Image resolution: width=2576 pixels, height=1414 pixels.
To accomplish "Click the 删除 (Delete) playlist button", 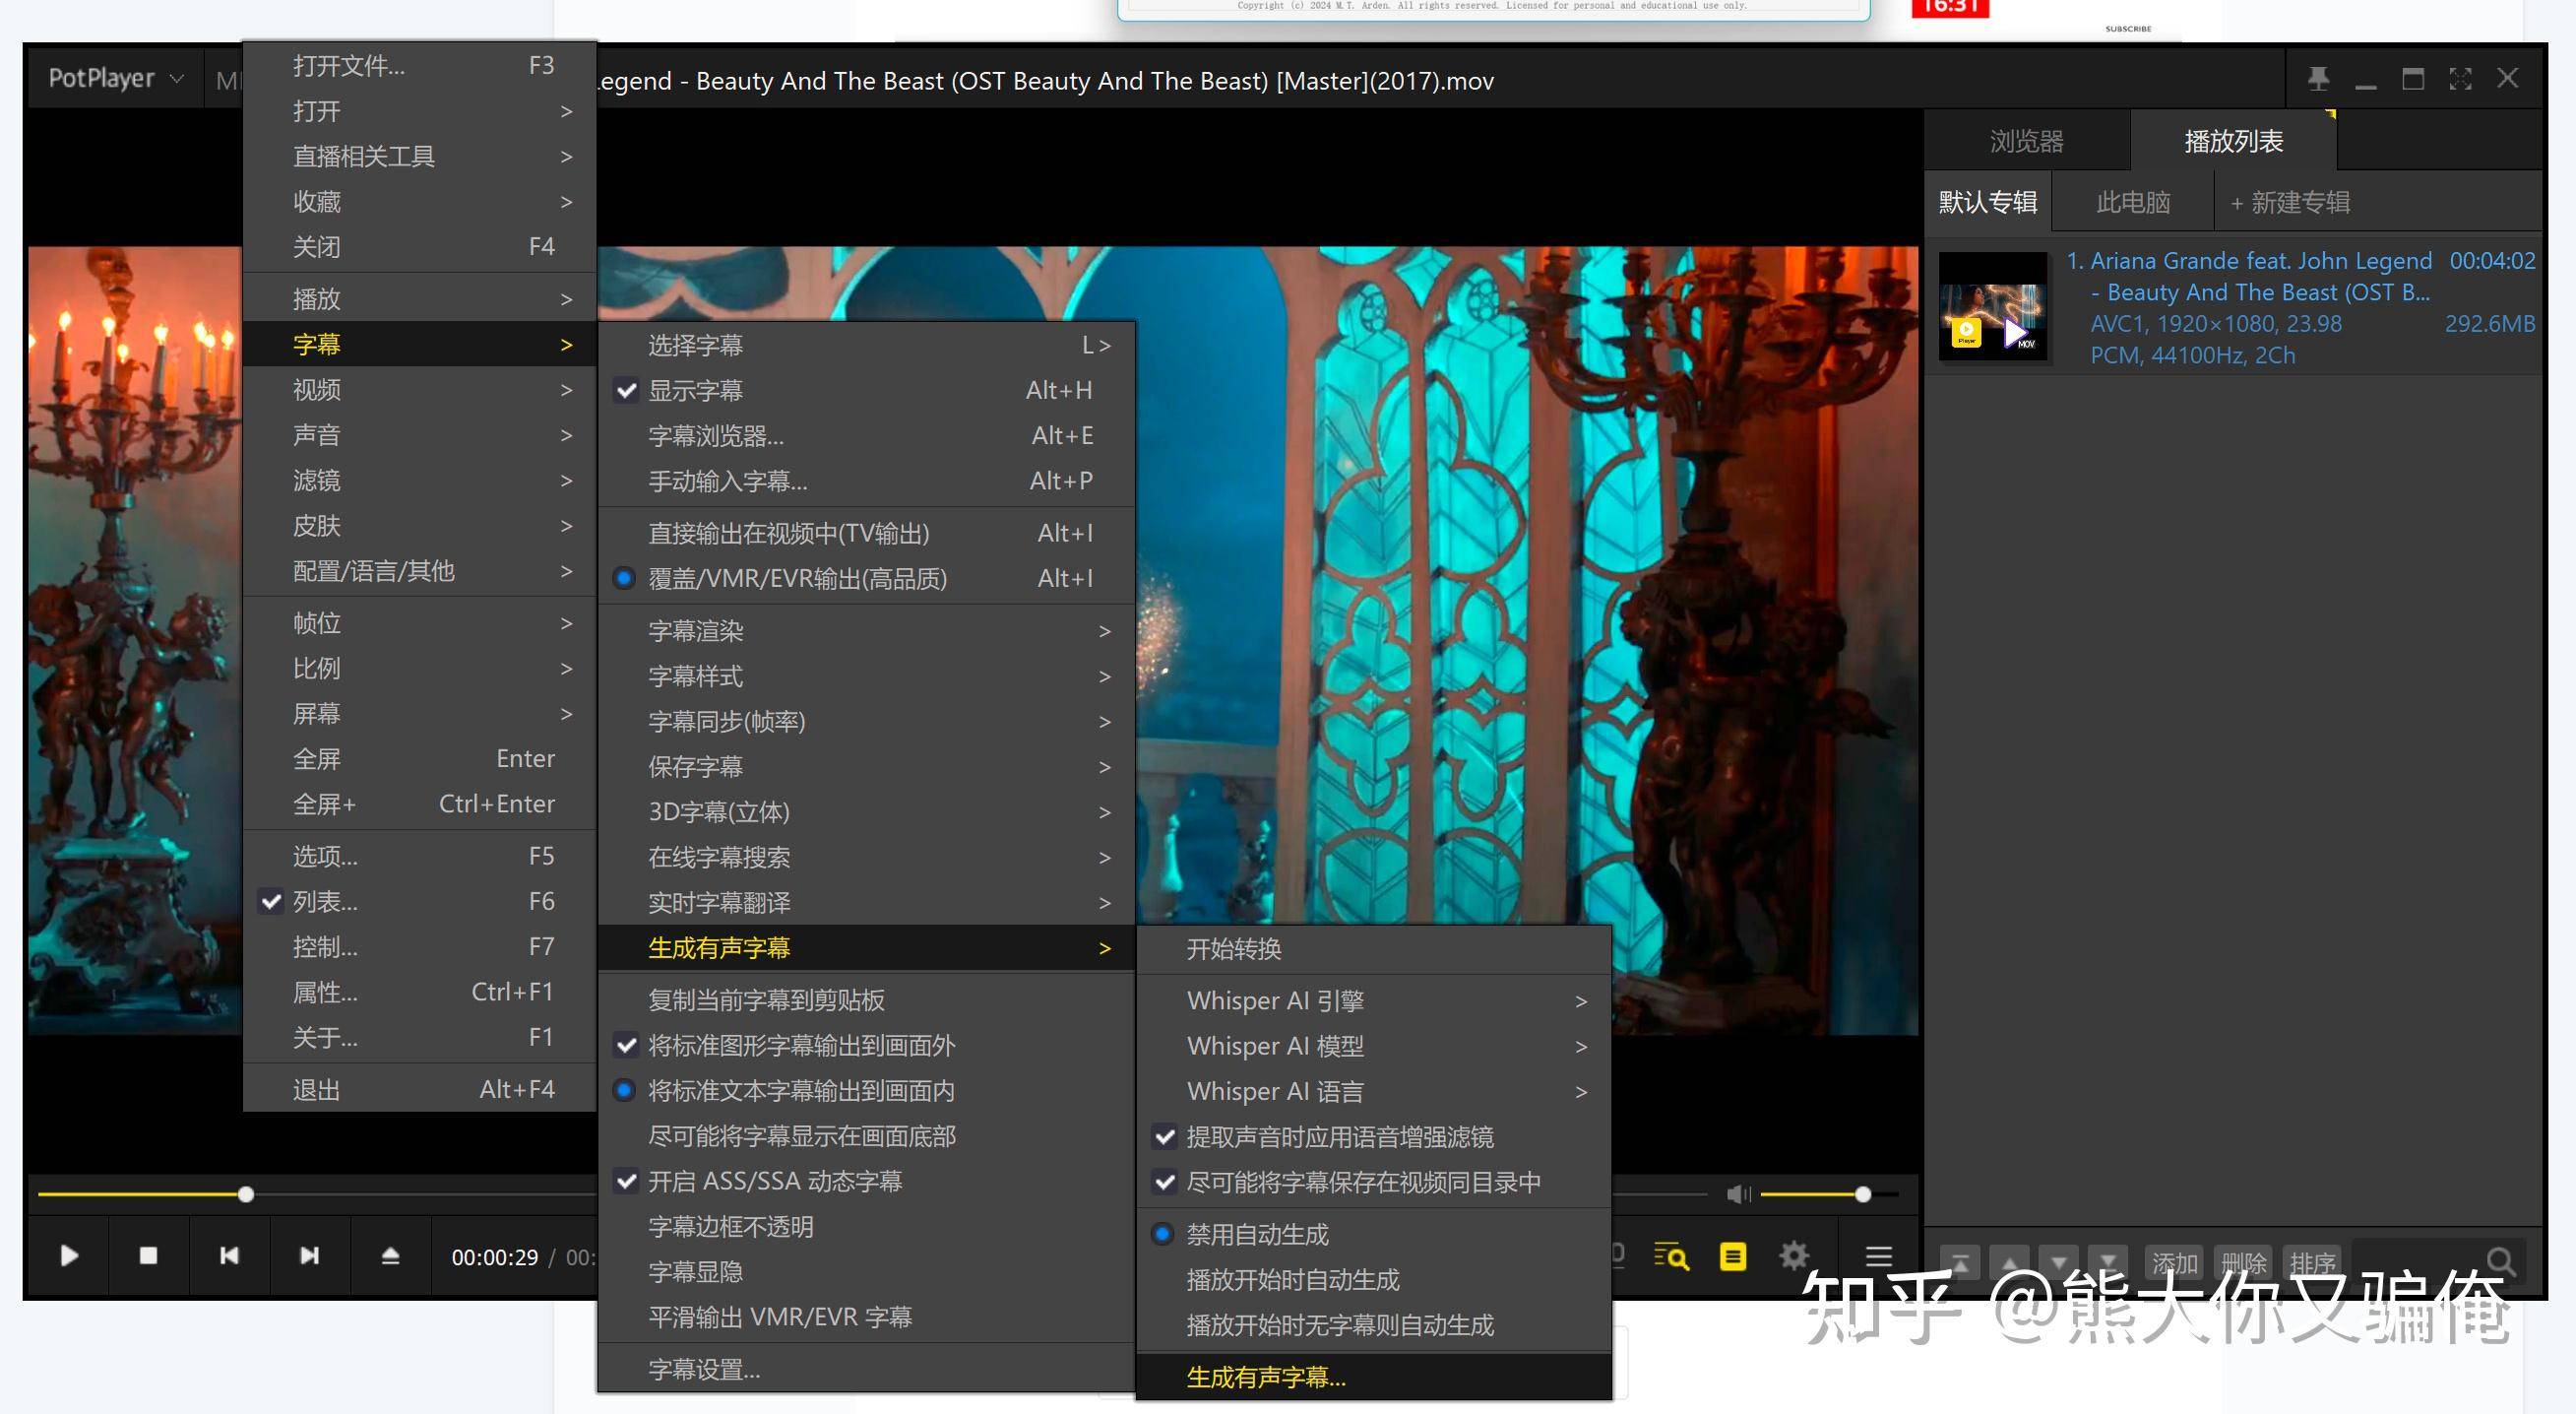I will pyautogui.click(x=2243, y=1264).
